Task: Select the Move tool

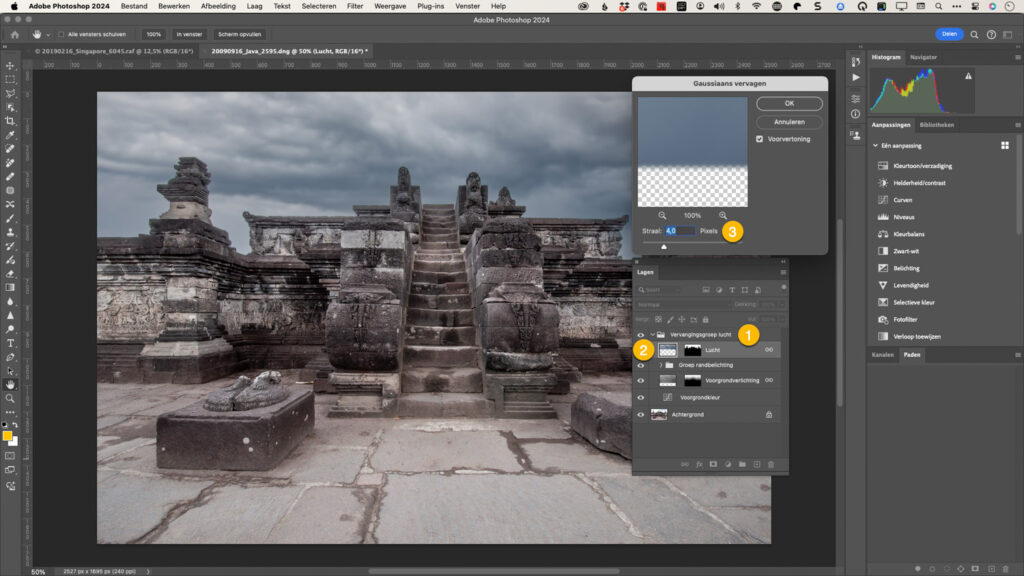Action: pos(10,66)
